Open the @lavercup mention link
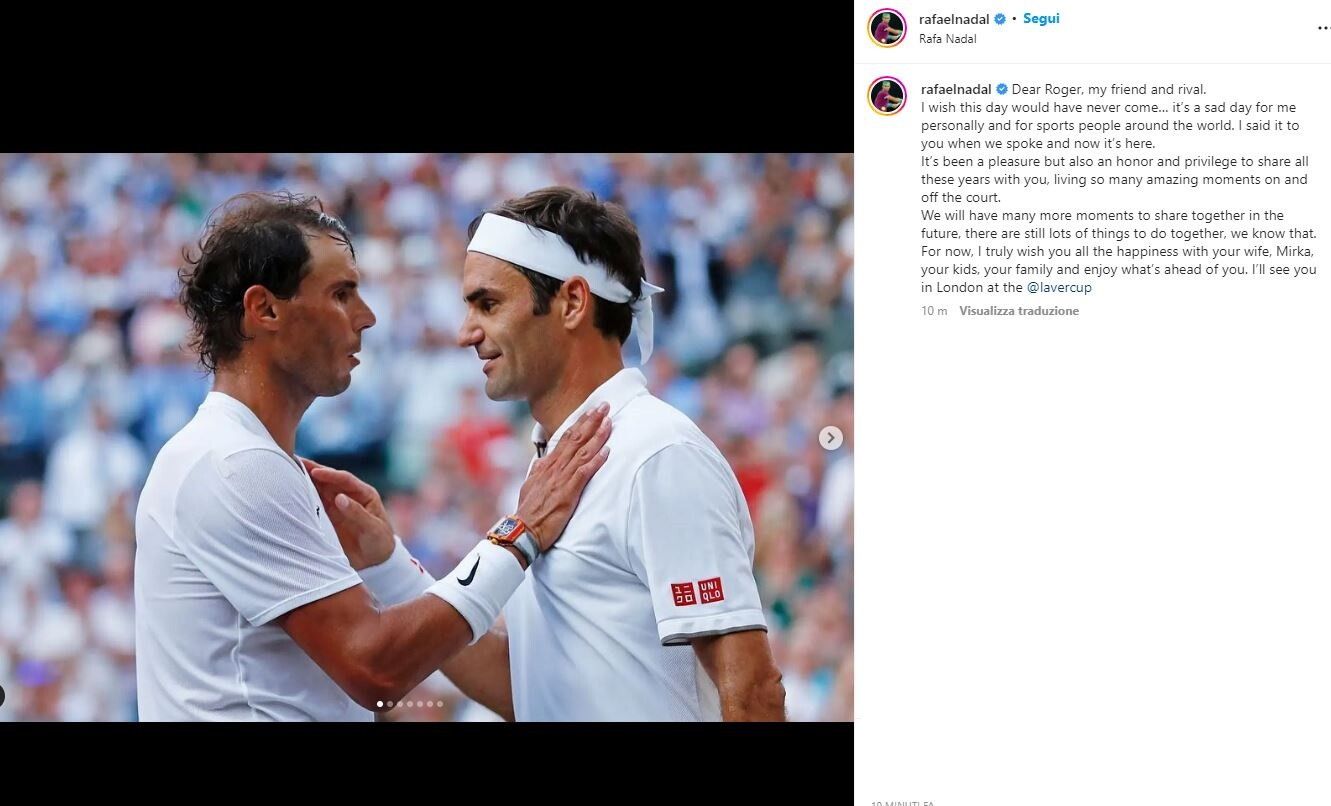1331x806 pixels. tap(1059, 288)
